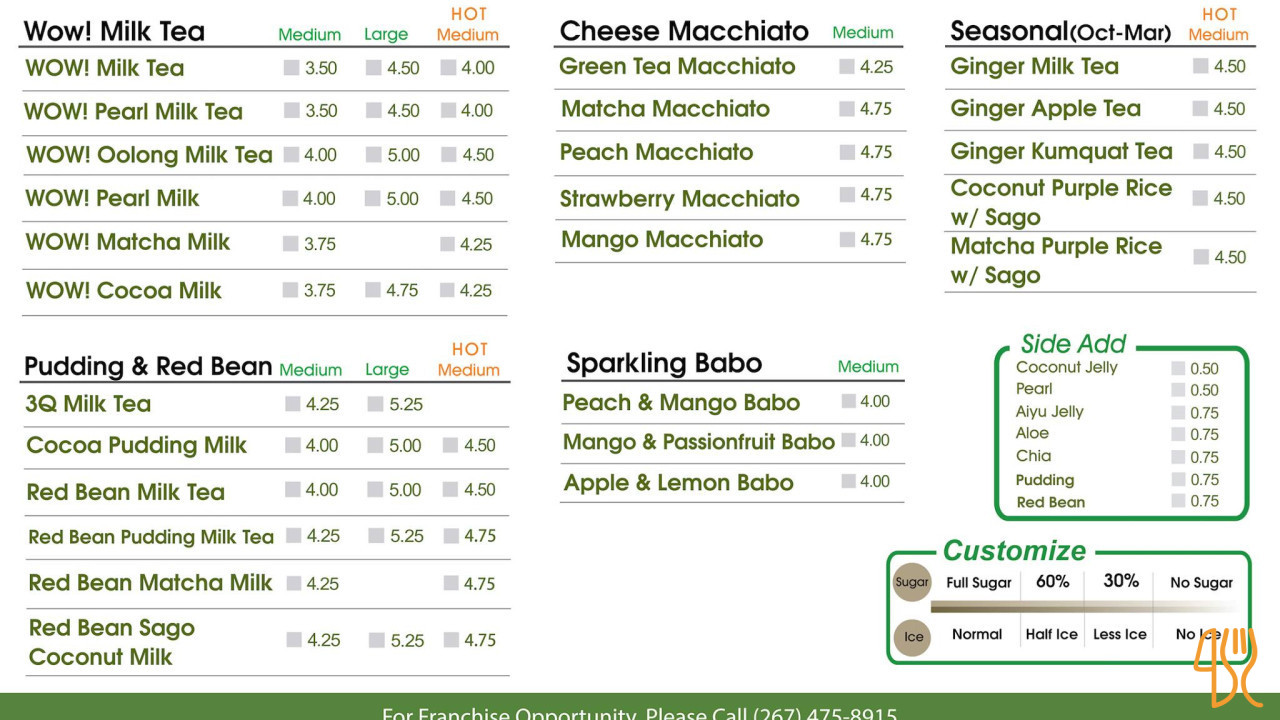Click the Sparkling Babo section heading
1280x720 pixels.
click(664, 363)
